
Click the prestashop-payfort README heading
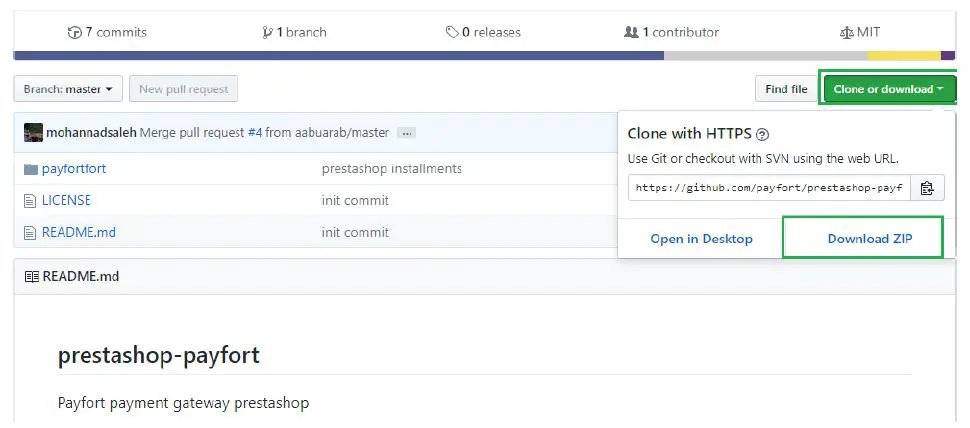tap(158, 356)
